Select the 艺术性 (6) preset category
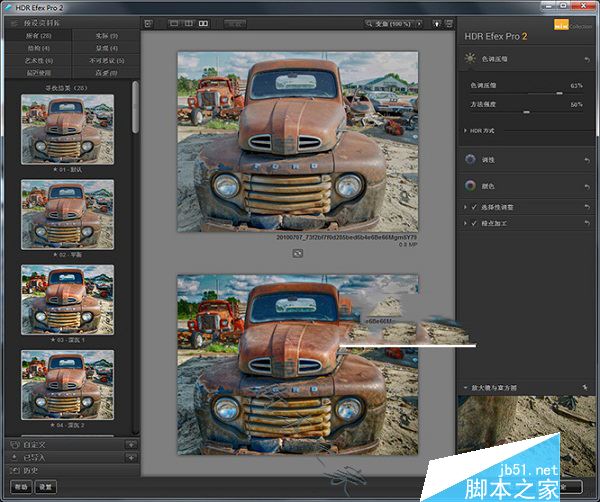Viewport: 600px width, 502px height. click(x=38, y=60)
